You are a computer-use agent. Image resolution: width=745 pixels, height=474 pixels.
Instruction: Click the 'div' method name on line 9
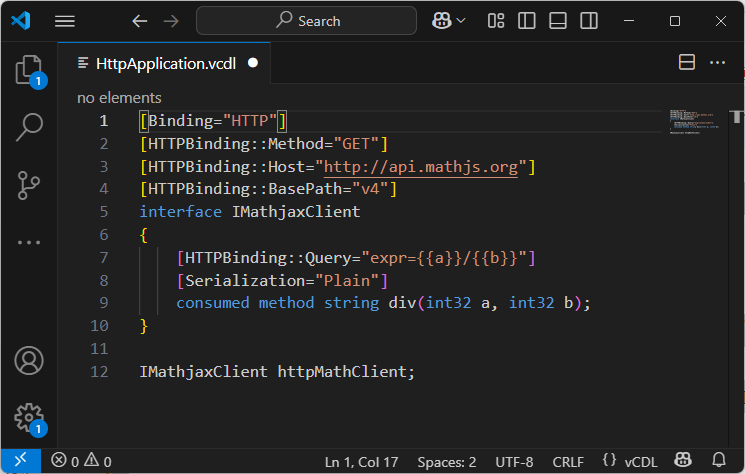coord(402,303)
